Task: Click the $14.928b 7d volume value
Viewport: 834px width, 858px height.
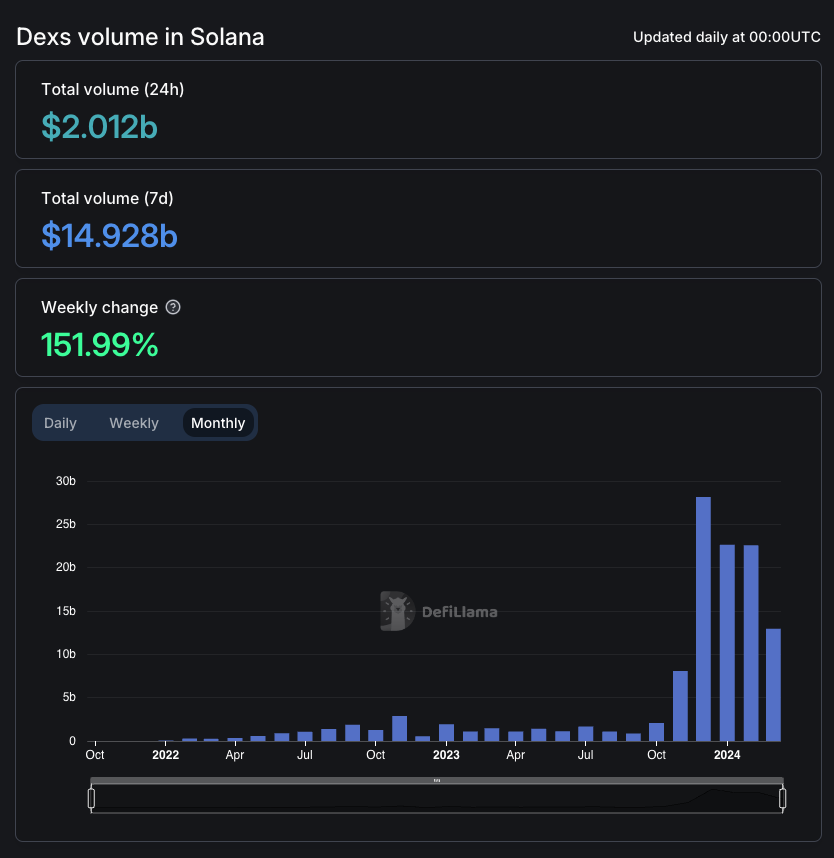Action: [109, 236]
